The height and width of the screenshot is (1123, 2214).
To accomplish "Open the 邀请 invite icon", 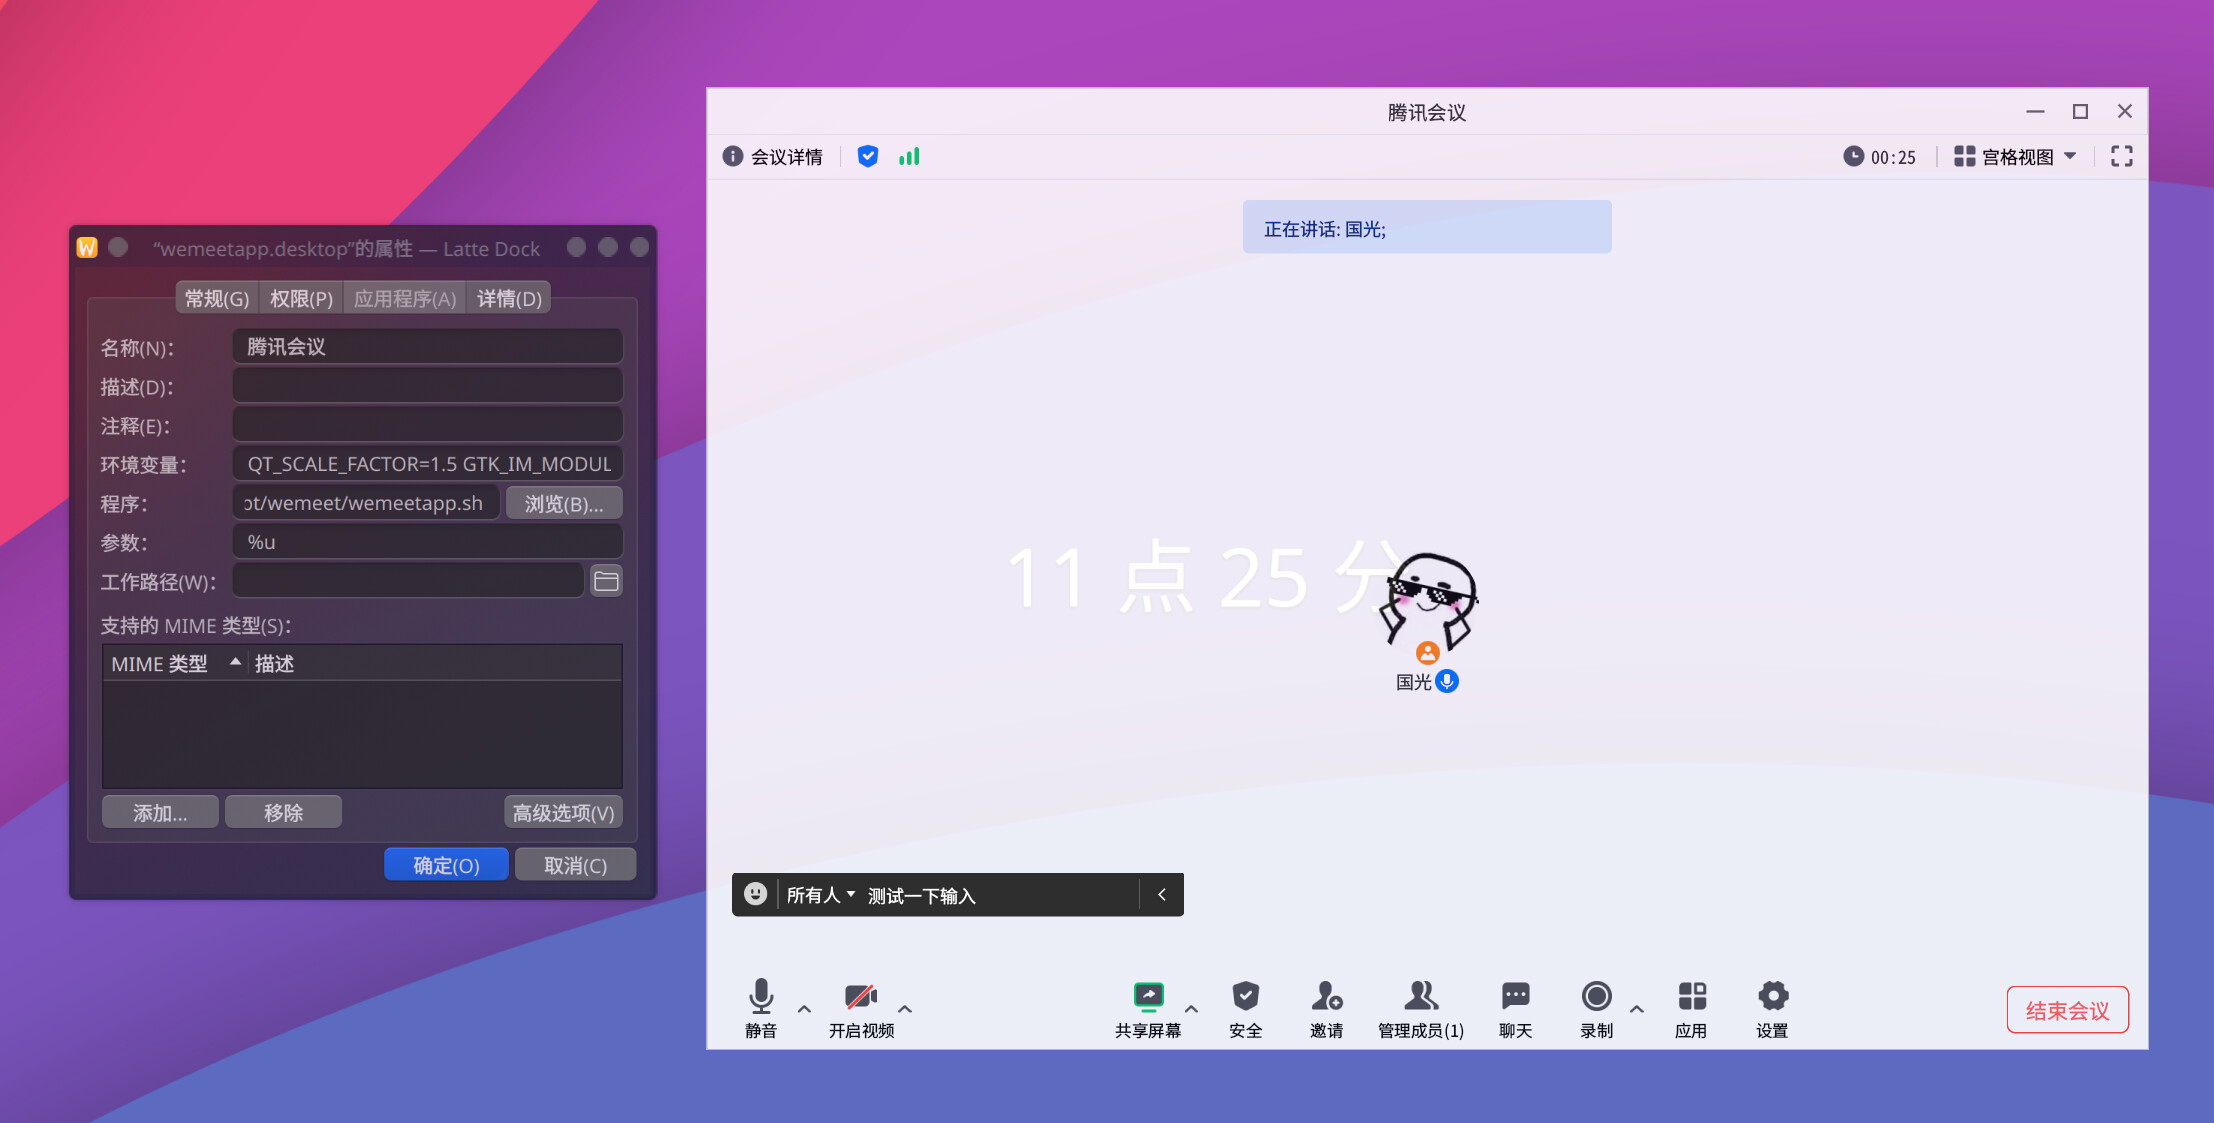I will pos(1326,1008).
